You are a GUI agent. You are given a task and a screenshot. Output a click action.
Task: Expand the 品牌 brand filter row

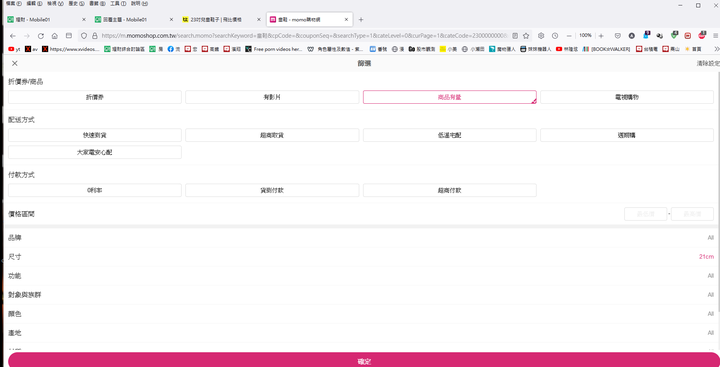pos(361,238)
